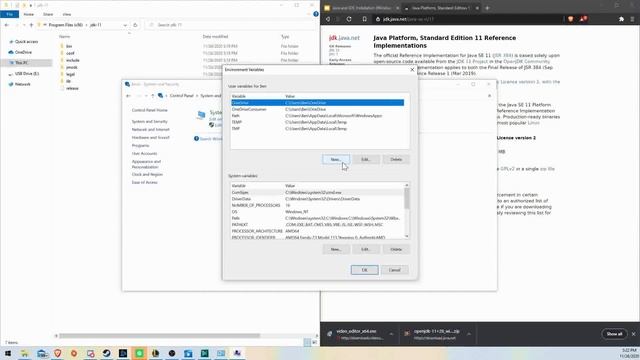Screen dimensions: 640x360
Task: Confirm Environment Variables dialog with OK
Action: (x=364, y=270)
